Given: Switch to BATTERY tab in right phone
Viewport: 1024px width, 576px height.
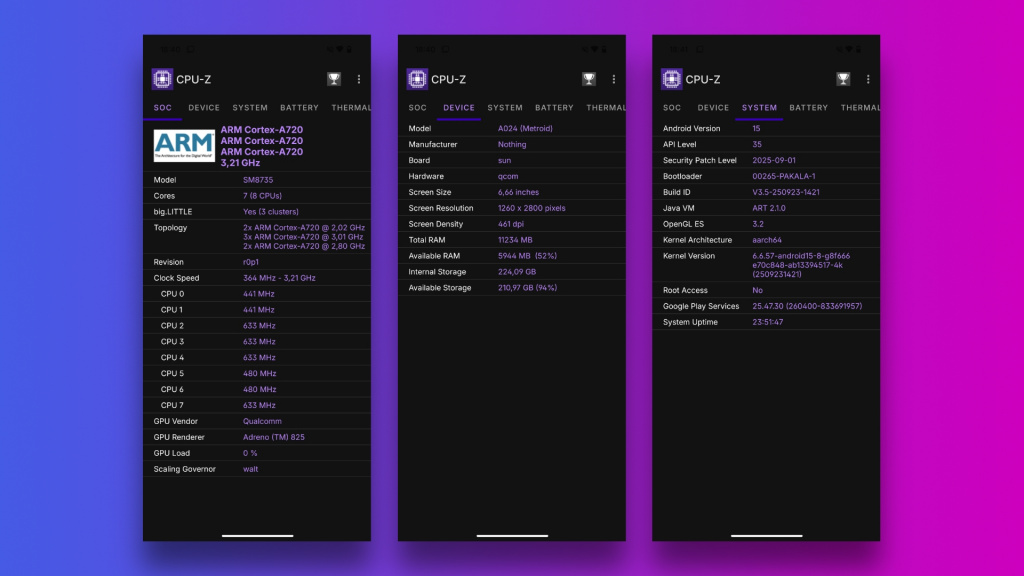Looking at the screenshot, I should [x=808, y=108].
